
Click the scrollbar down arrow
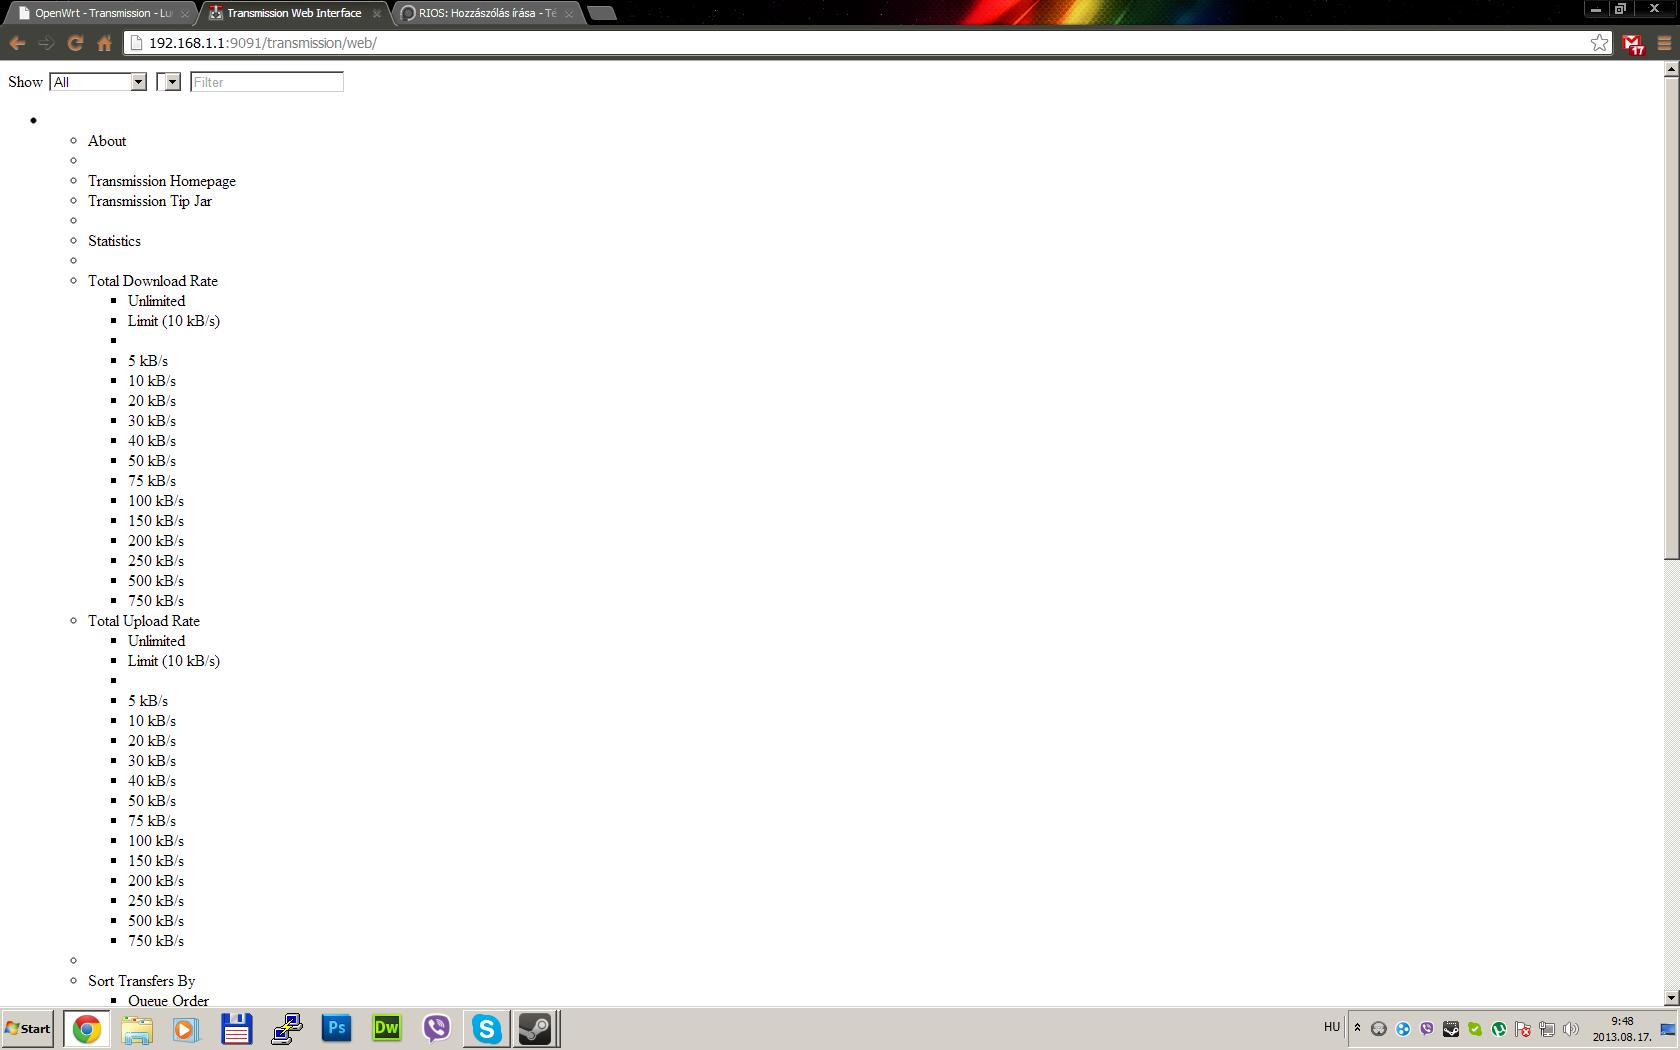(1671, 998)
